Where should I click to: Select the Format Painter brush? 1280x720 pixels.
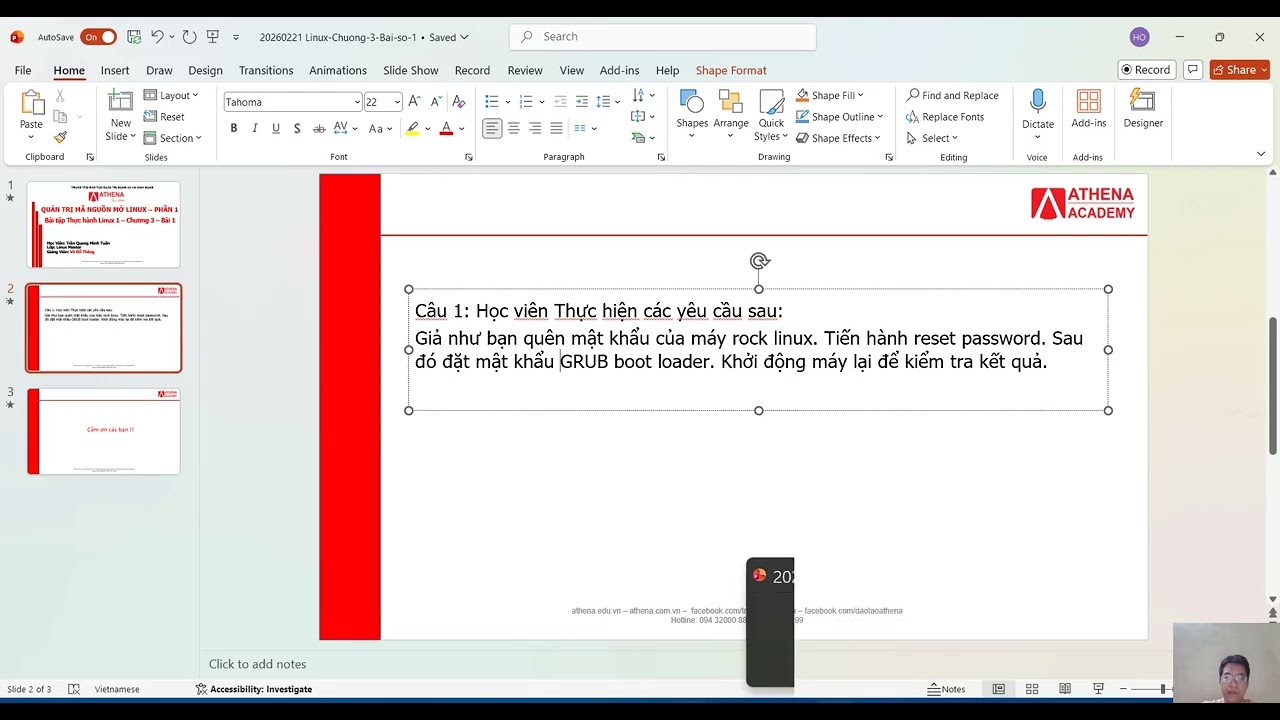coord(60,137)
